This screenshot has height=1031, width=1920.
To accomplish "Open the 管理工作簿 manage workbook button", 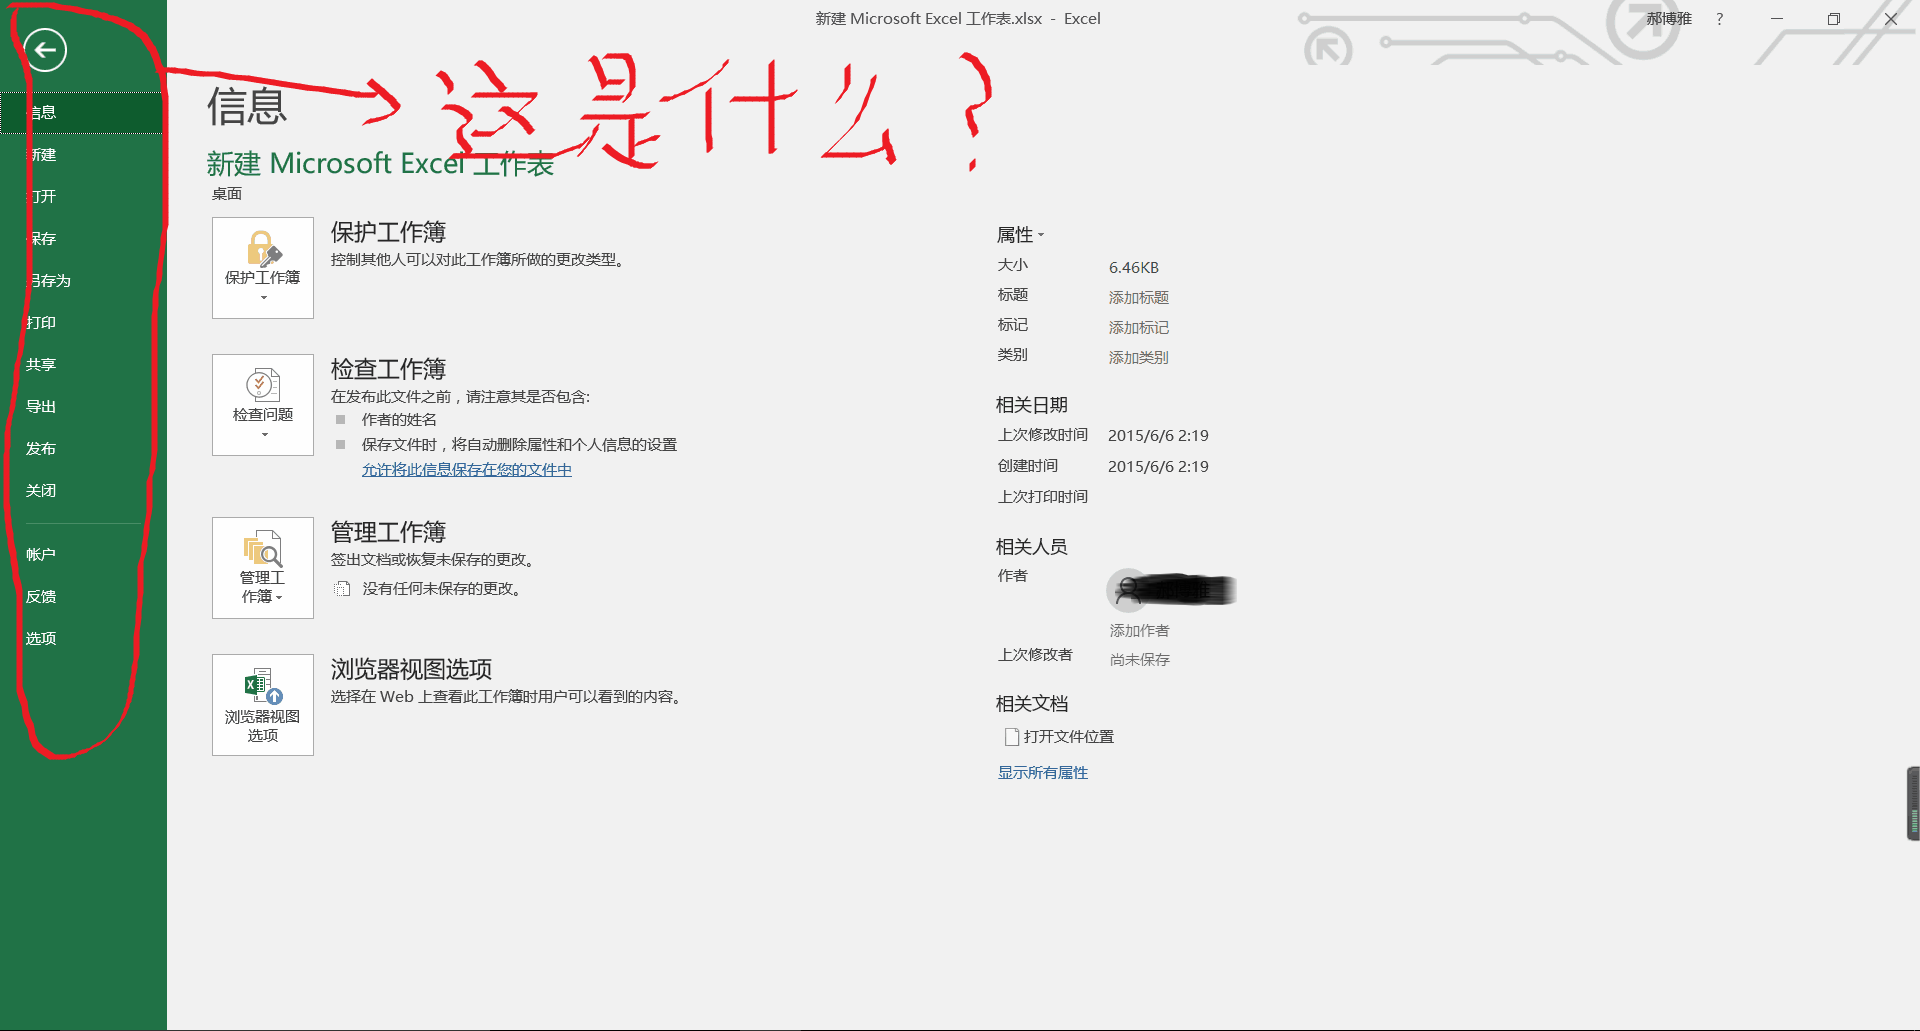I will pyautogui.click(x=263, y=568).
